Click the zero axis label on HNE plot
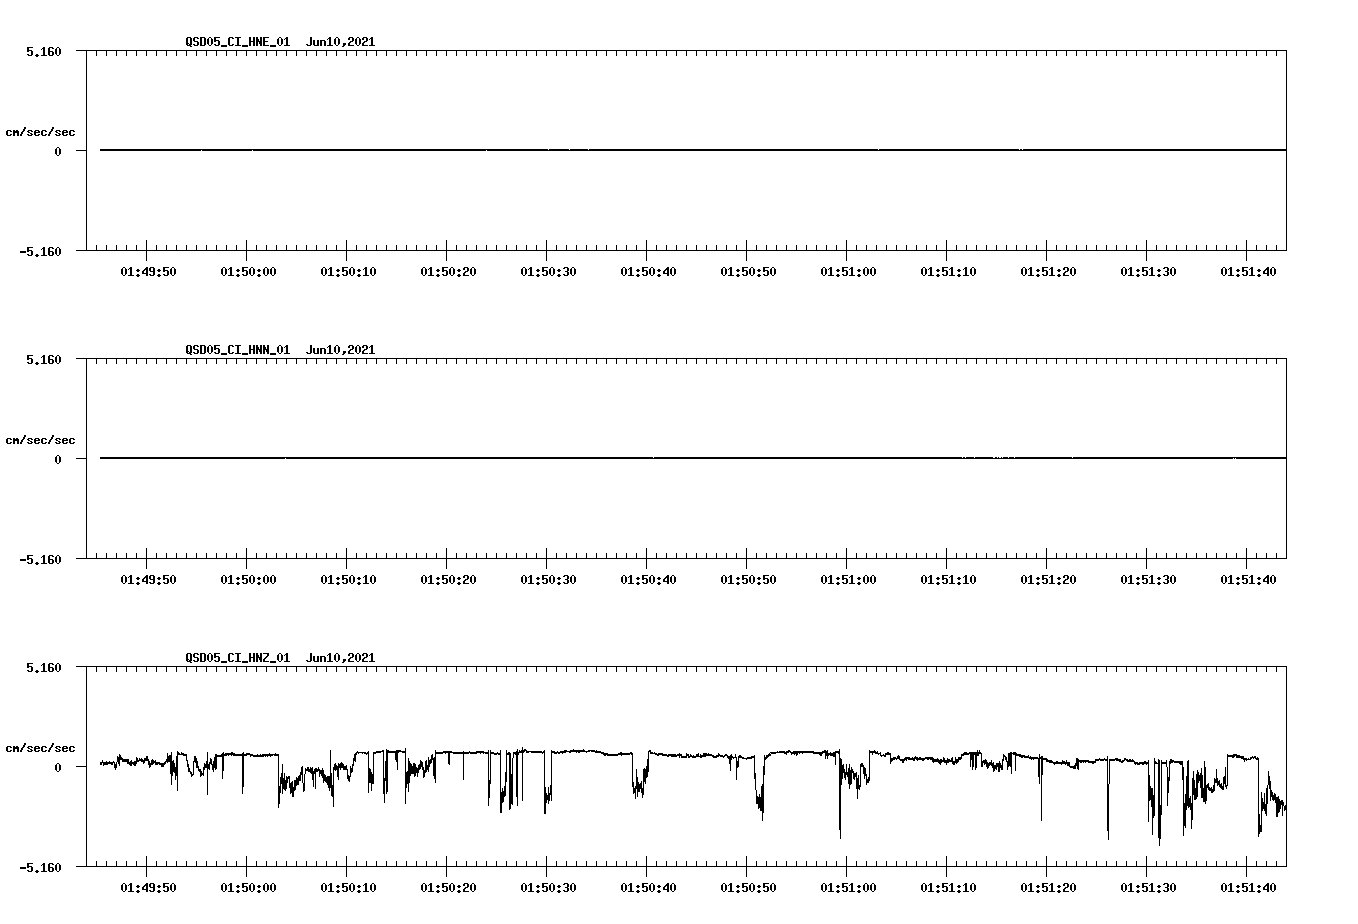 tap(58, 151)
